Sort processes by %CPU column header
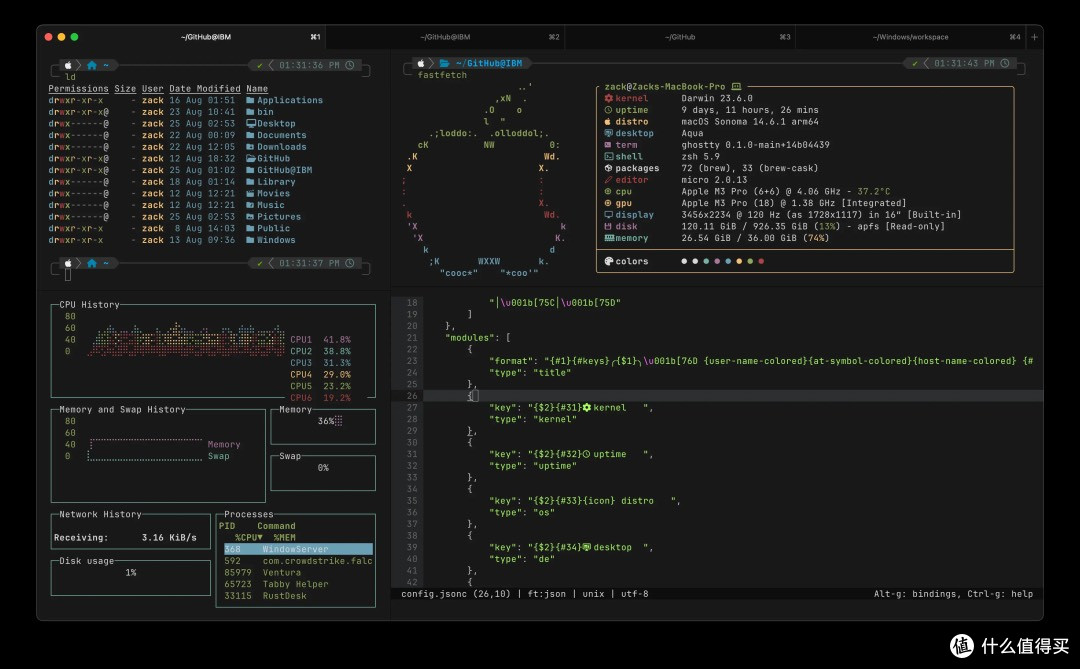The height and width of the screenshot is (669, 1080). coord(249,537)
